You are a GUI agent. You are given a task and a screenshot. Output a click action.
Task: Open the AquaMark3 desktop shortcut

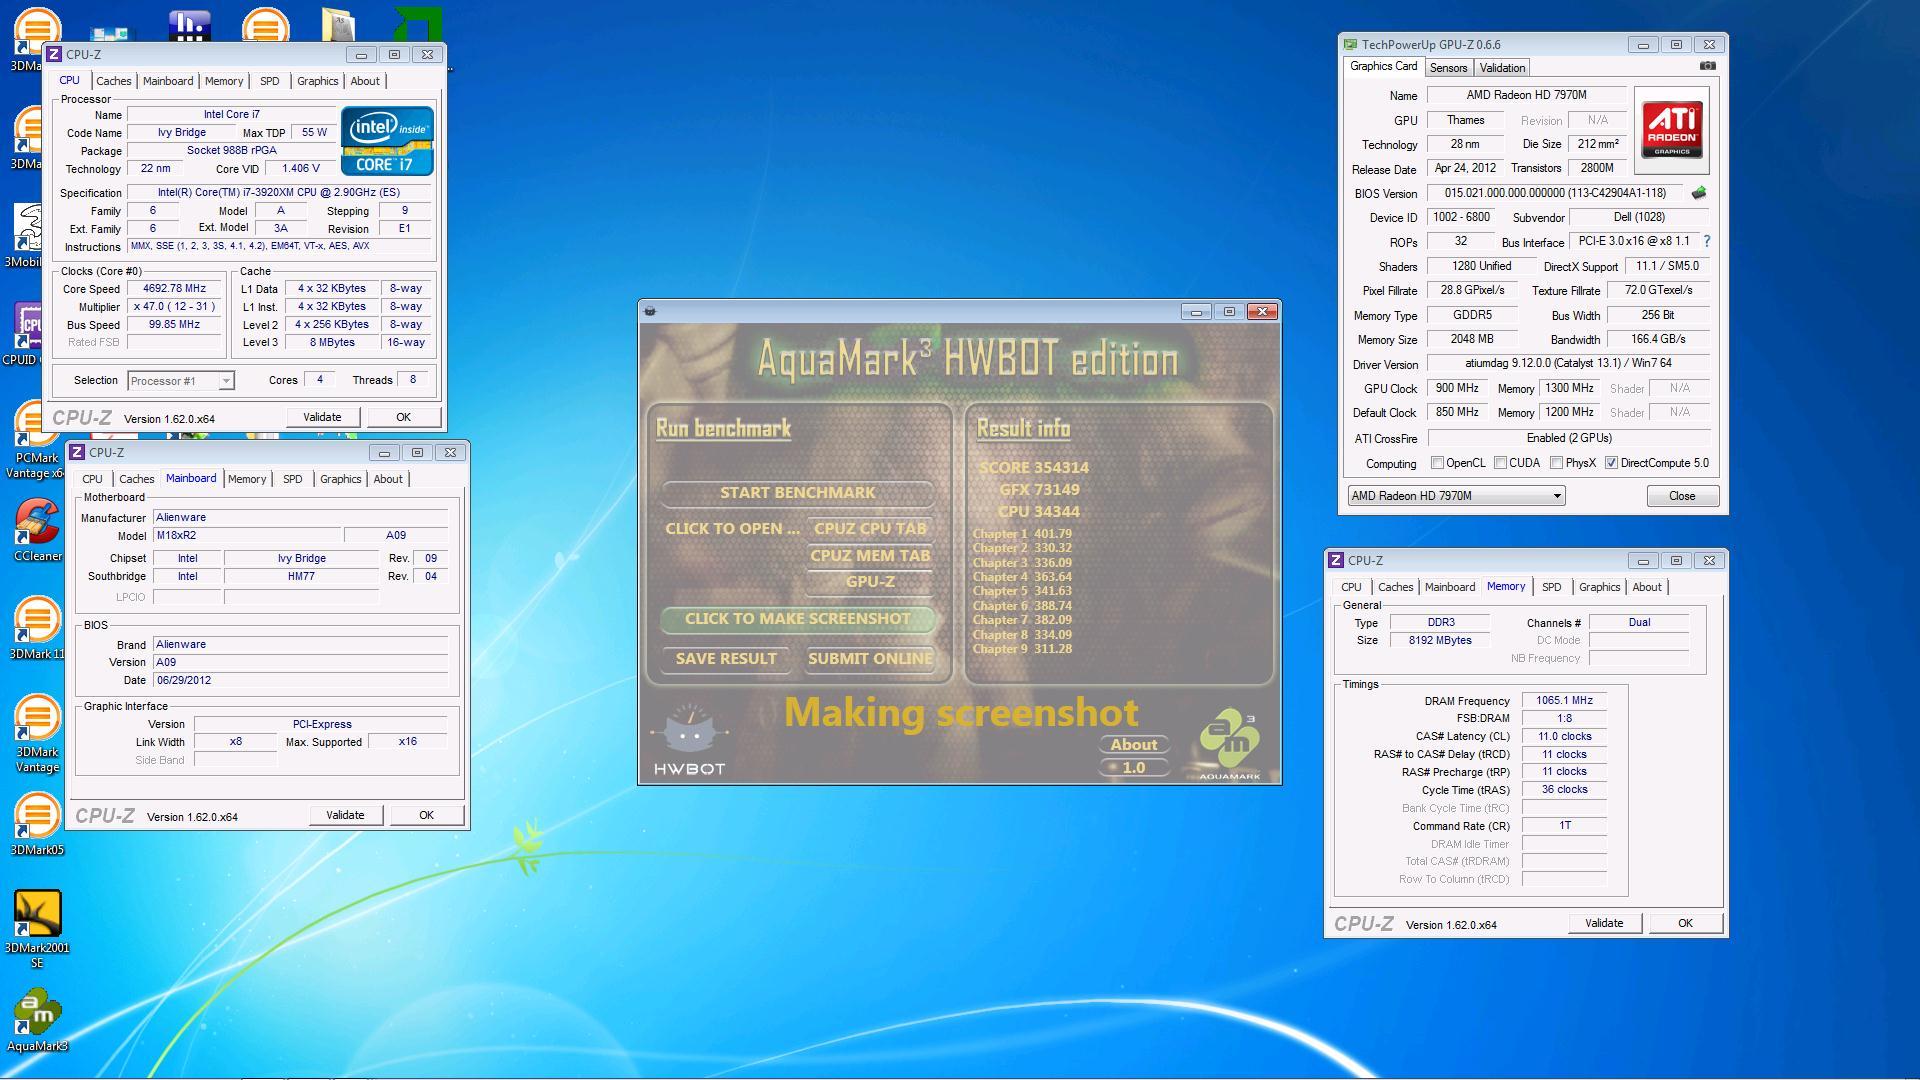(37, 1020)
